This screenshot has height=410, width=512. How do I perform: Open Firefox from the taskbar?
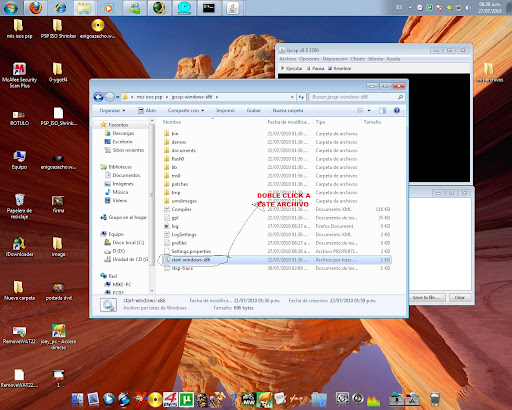(x=36, y=7)
